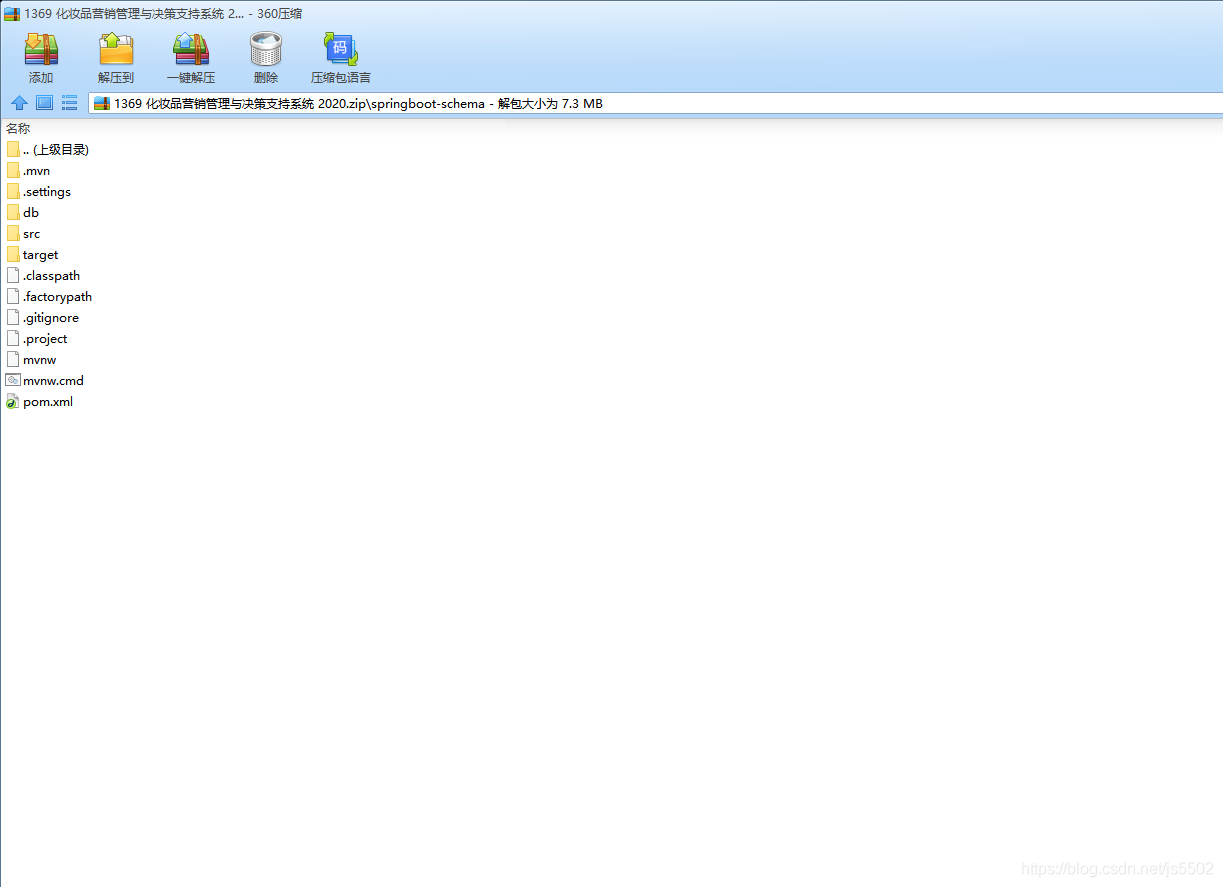Screen dimensions: 1223x887
Task: Click the file icon of .project
Action: click(13, 338)
